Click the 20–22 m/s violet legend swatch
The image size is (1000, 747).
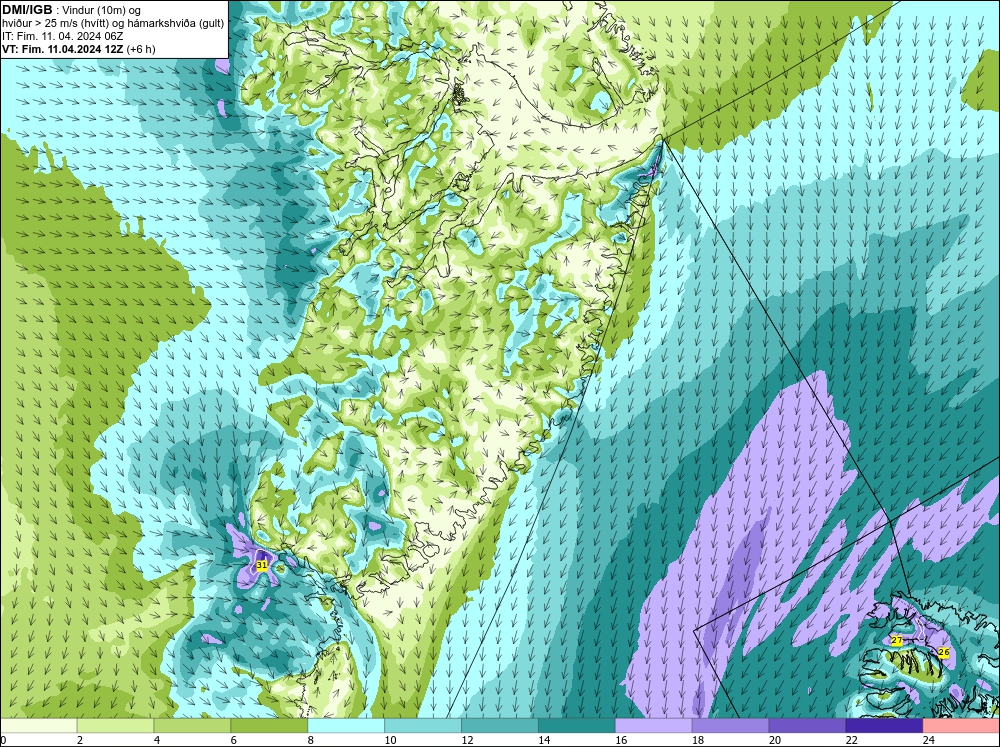pyautogui.click(x=807, y=726)
